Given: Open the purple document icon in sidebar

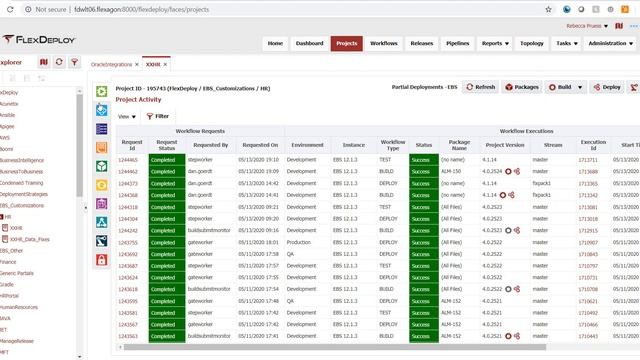Looking at the screenshot, I should [x=102, y=203].
